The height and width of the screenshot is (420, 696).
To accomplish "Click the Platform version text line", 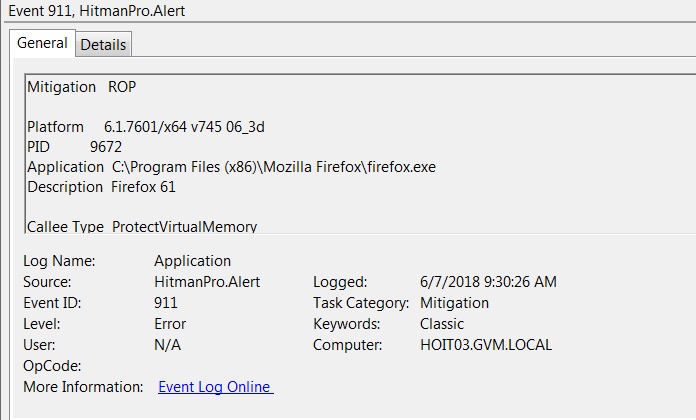I will (146, 127).
